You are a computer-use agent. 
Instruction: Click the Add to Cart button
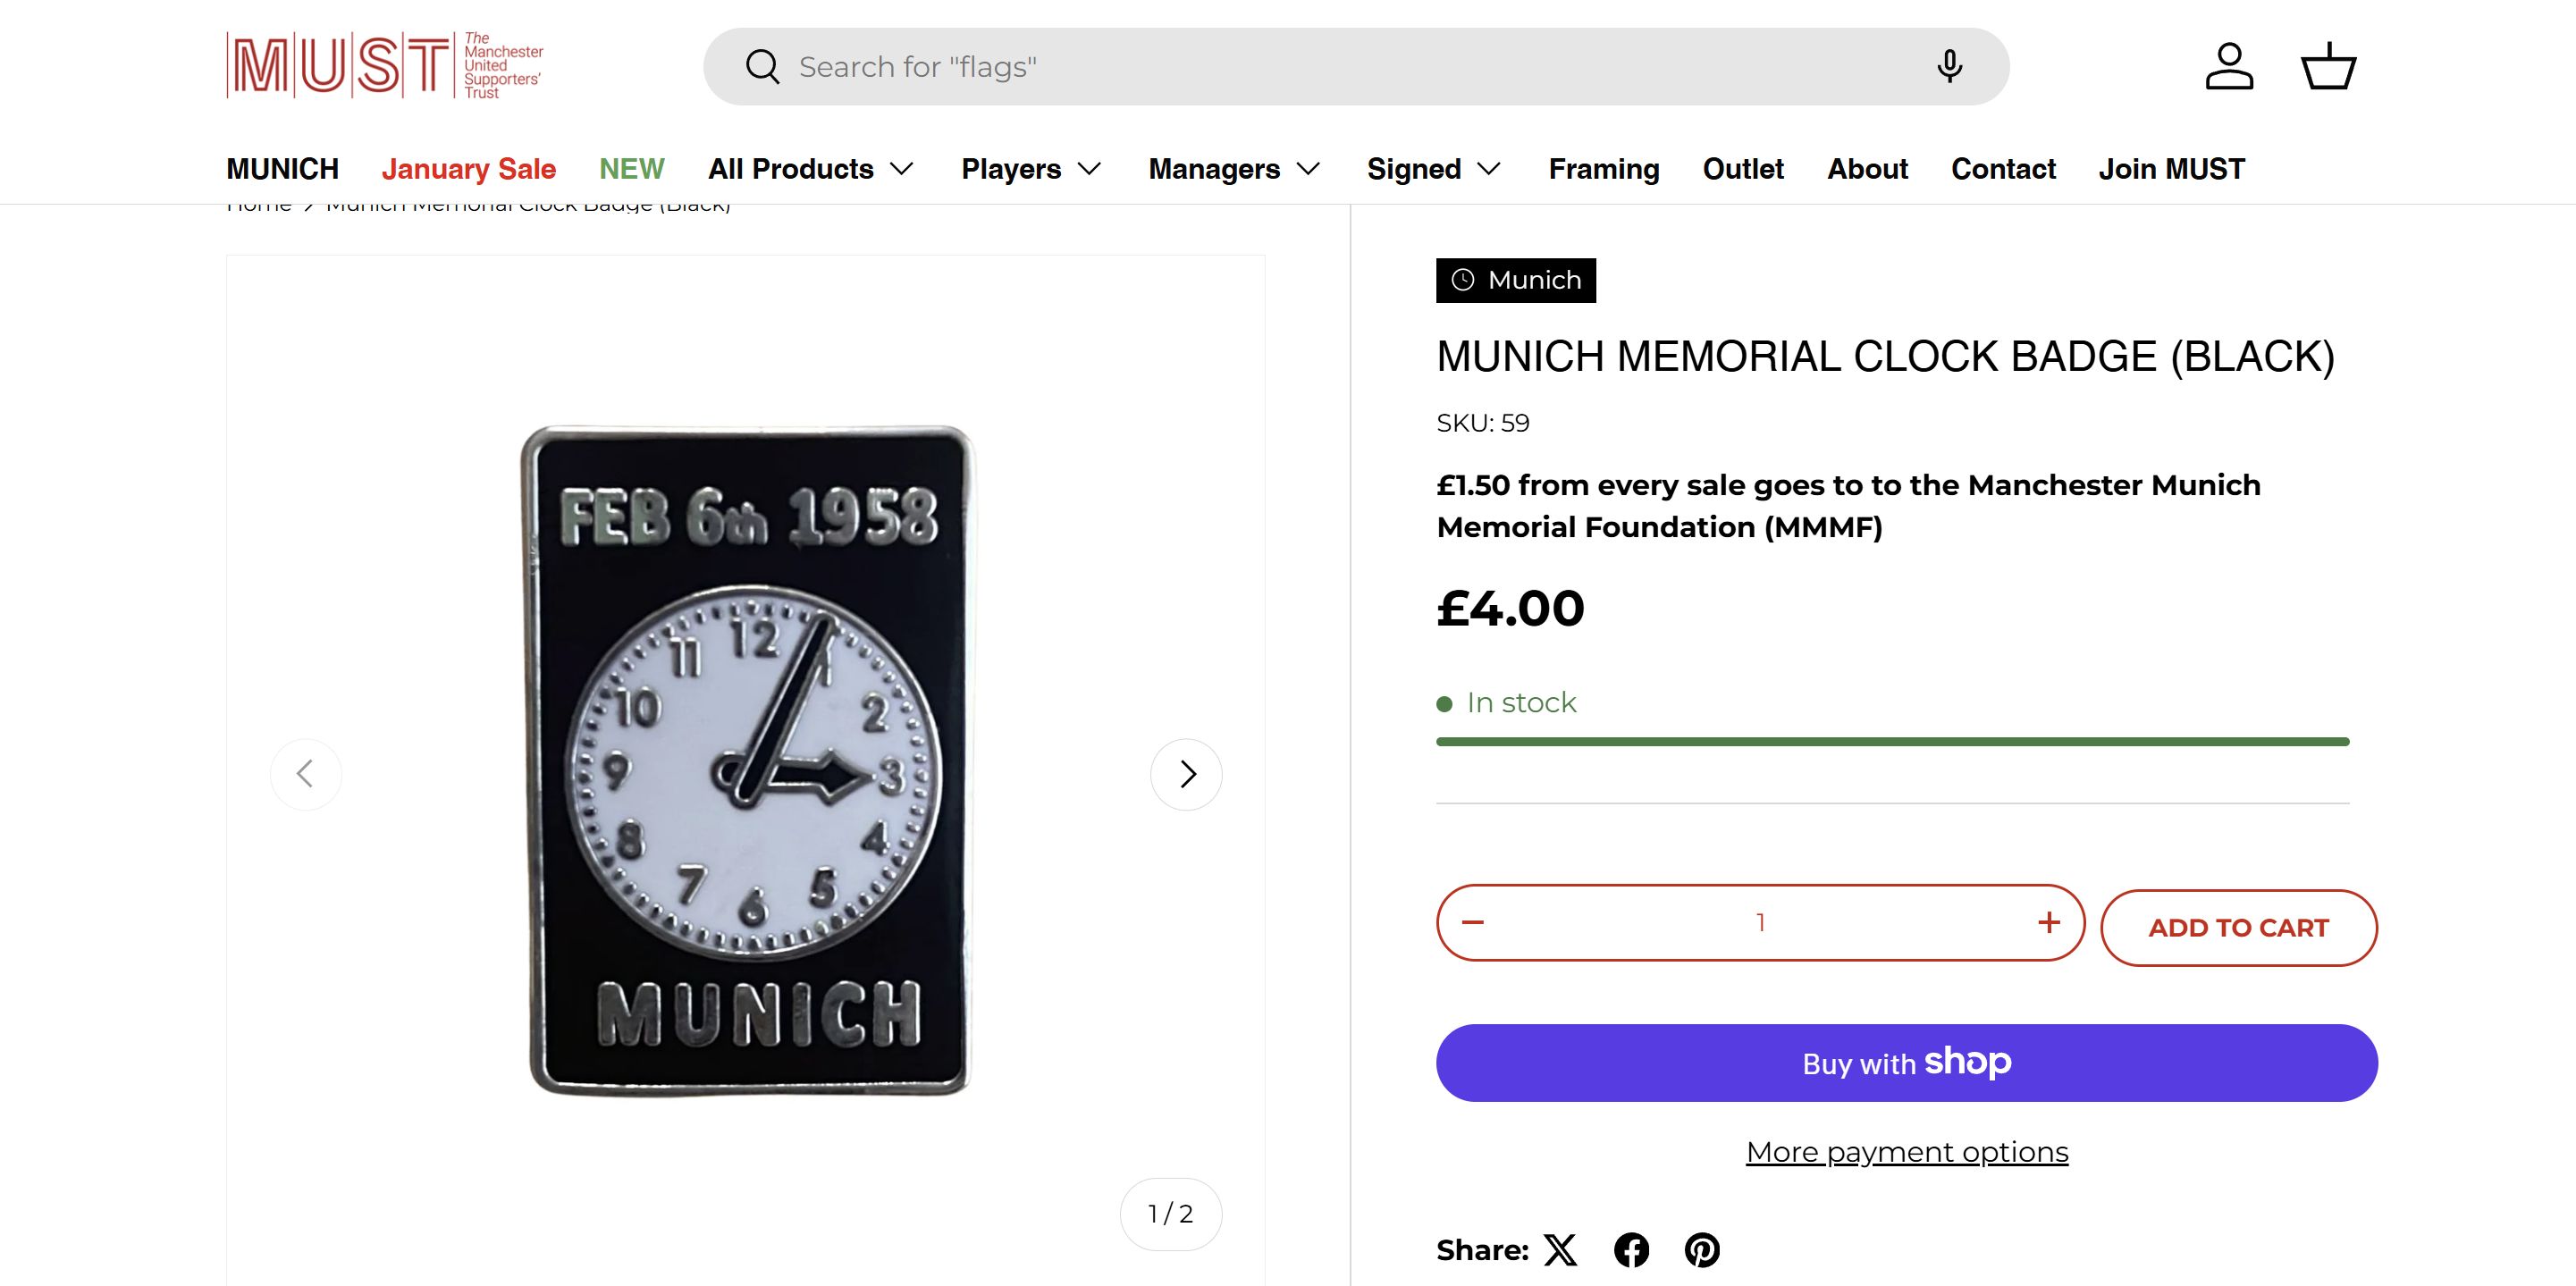(x=2238, y=928)
